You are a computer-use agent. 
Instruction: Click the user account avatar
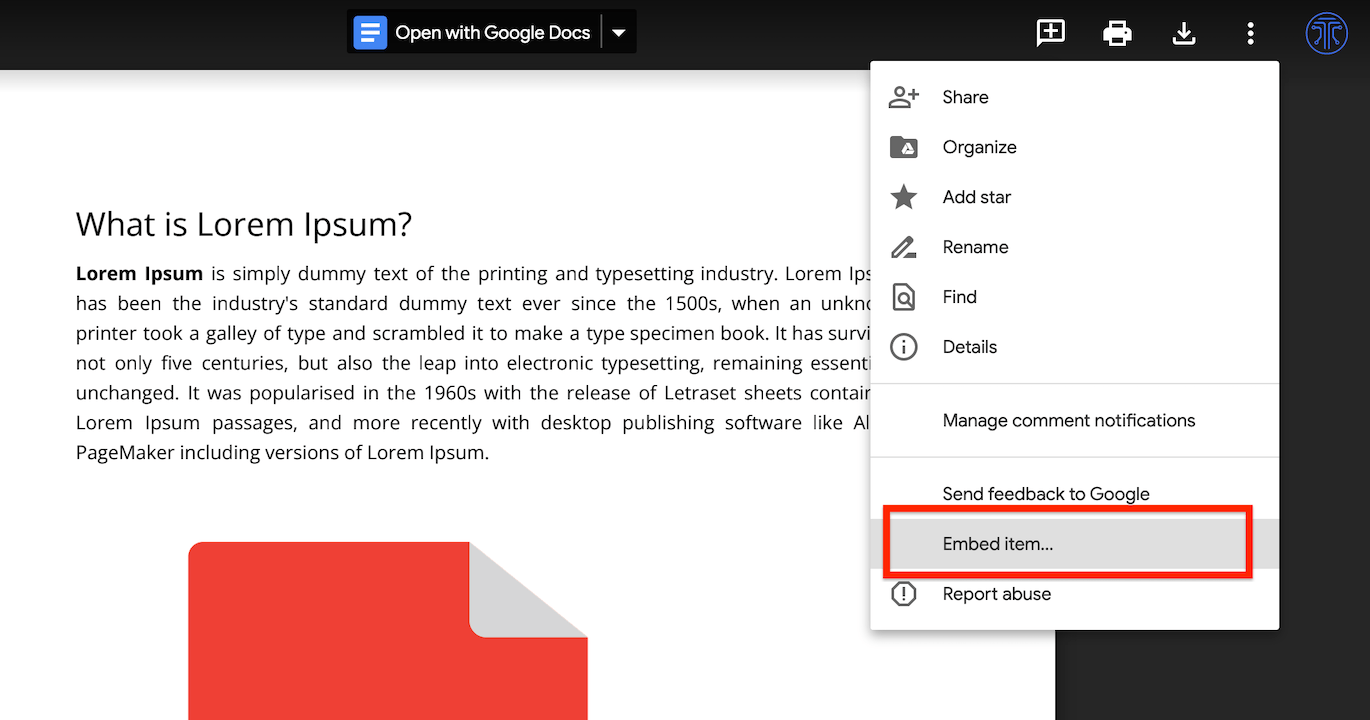pos(1327,33)
